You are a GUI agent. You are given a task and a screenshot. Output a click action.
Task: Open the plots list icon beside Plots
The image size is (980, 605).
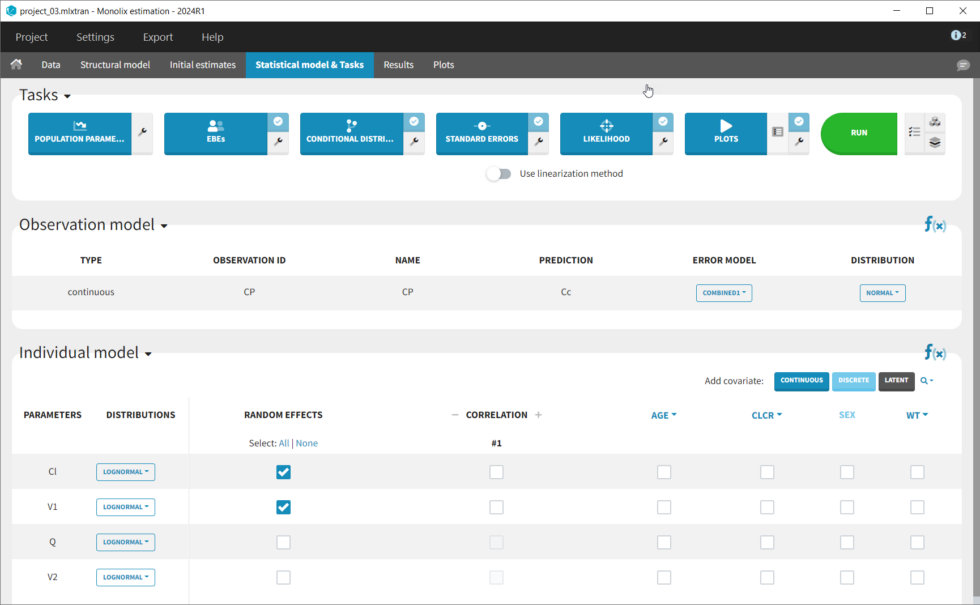point(777,132)
